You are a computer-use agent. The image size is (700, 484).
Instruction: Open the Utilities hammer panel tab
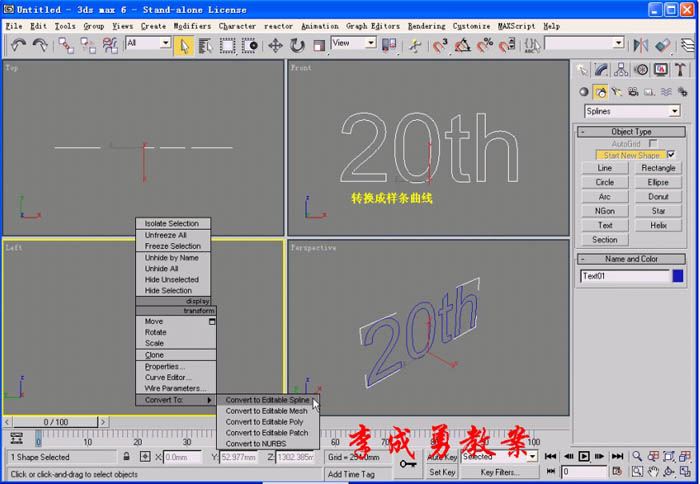click(x=680, y=70)
